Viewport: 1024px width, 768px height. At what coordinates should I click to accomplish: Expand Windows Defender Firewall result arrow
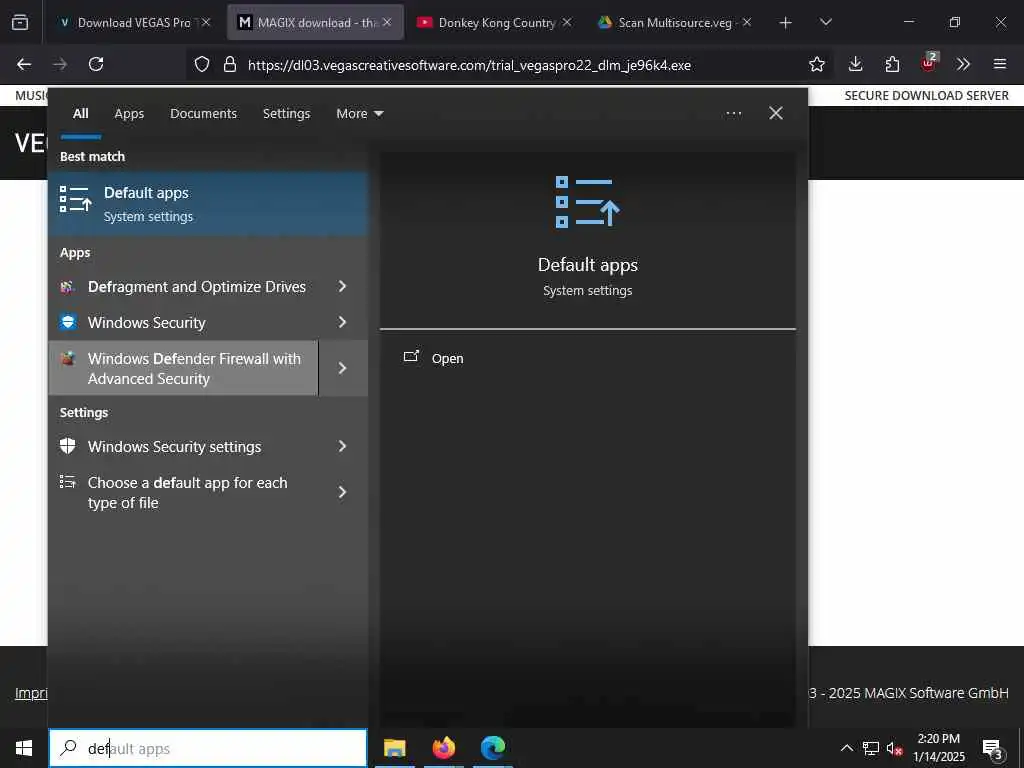coord(343,368)
